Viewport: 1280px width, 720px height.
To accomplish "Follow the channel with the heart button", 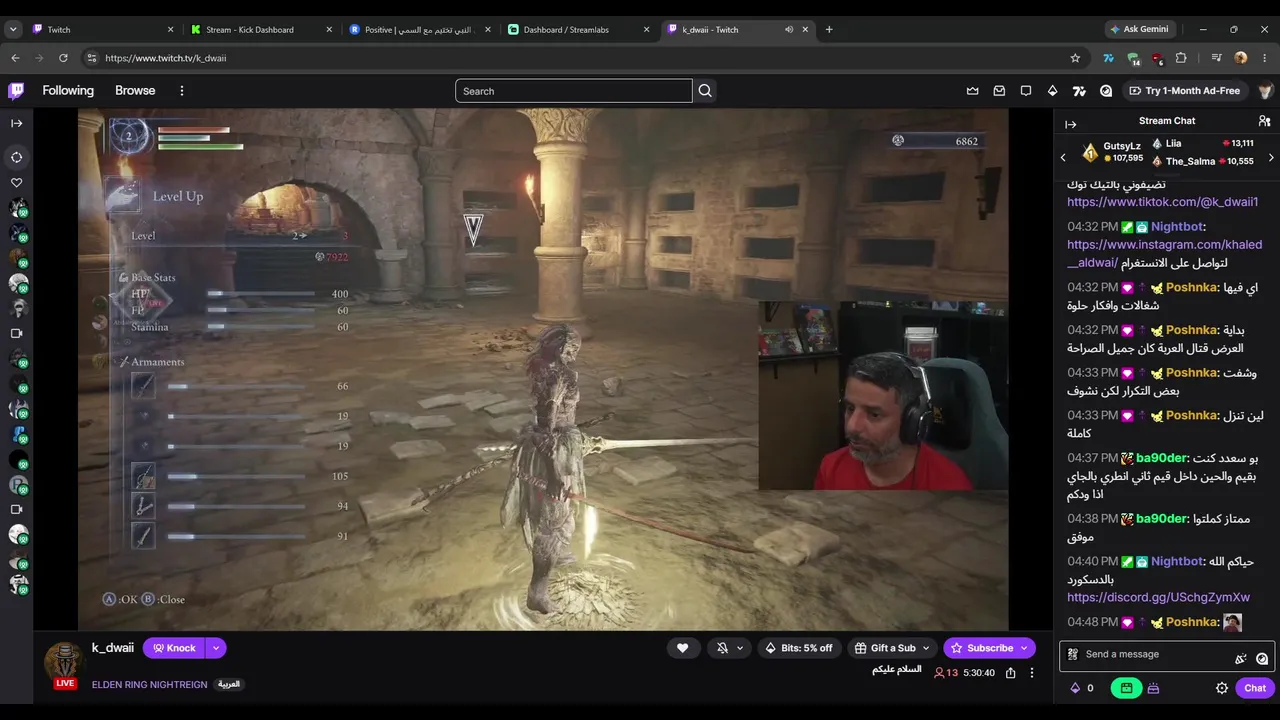I will pos(683,648).
